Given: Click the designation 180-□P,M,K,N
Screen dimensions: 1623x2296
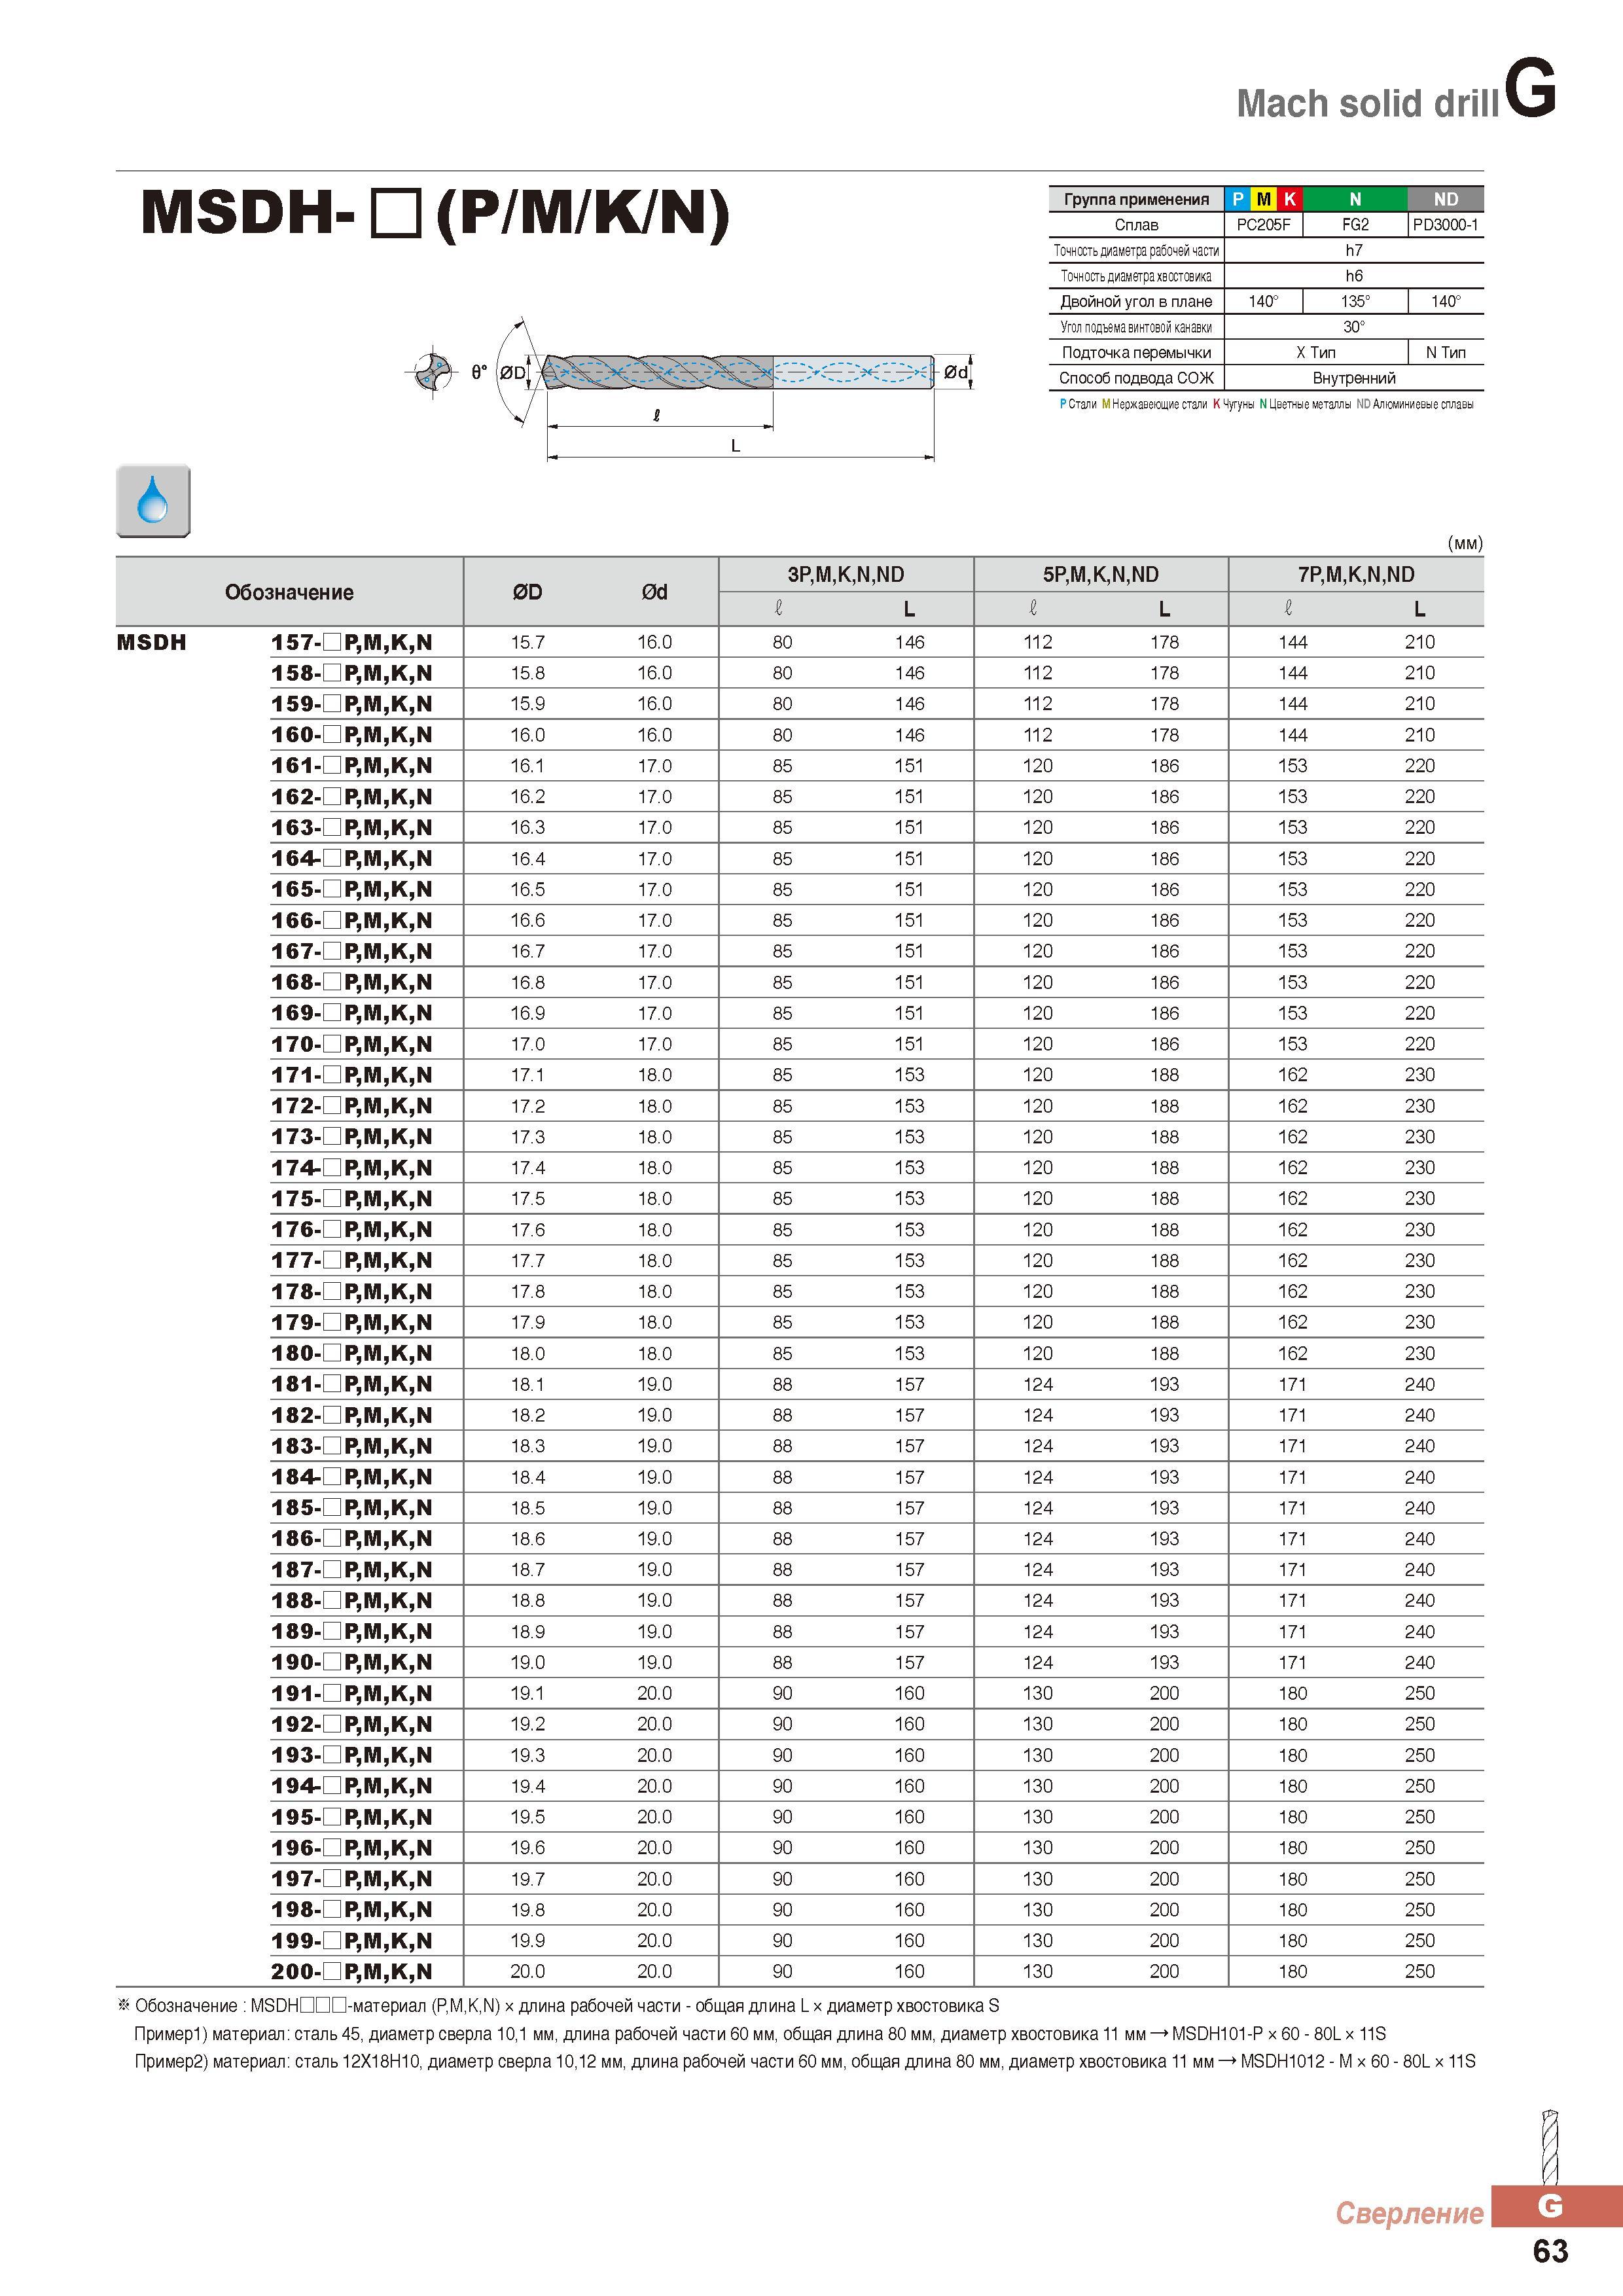Looking at the screenshot, I should (x=352, y=1353).
